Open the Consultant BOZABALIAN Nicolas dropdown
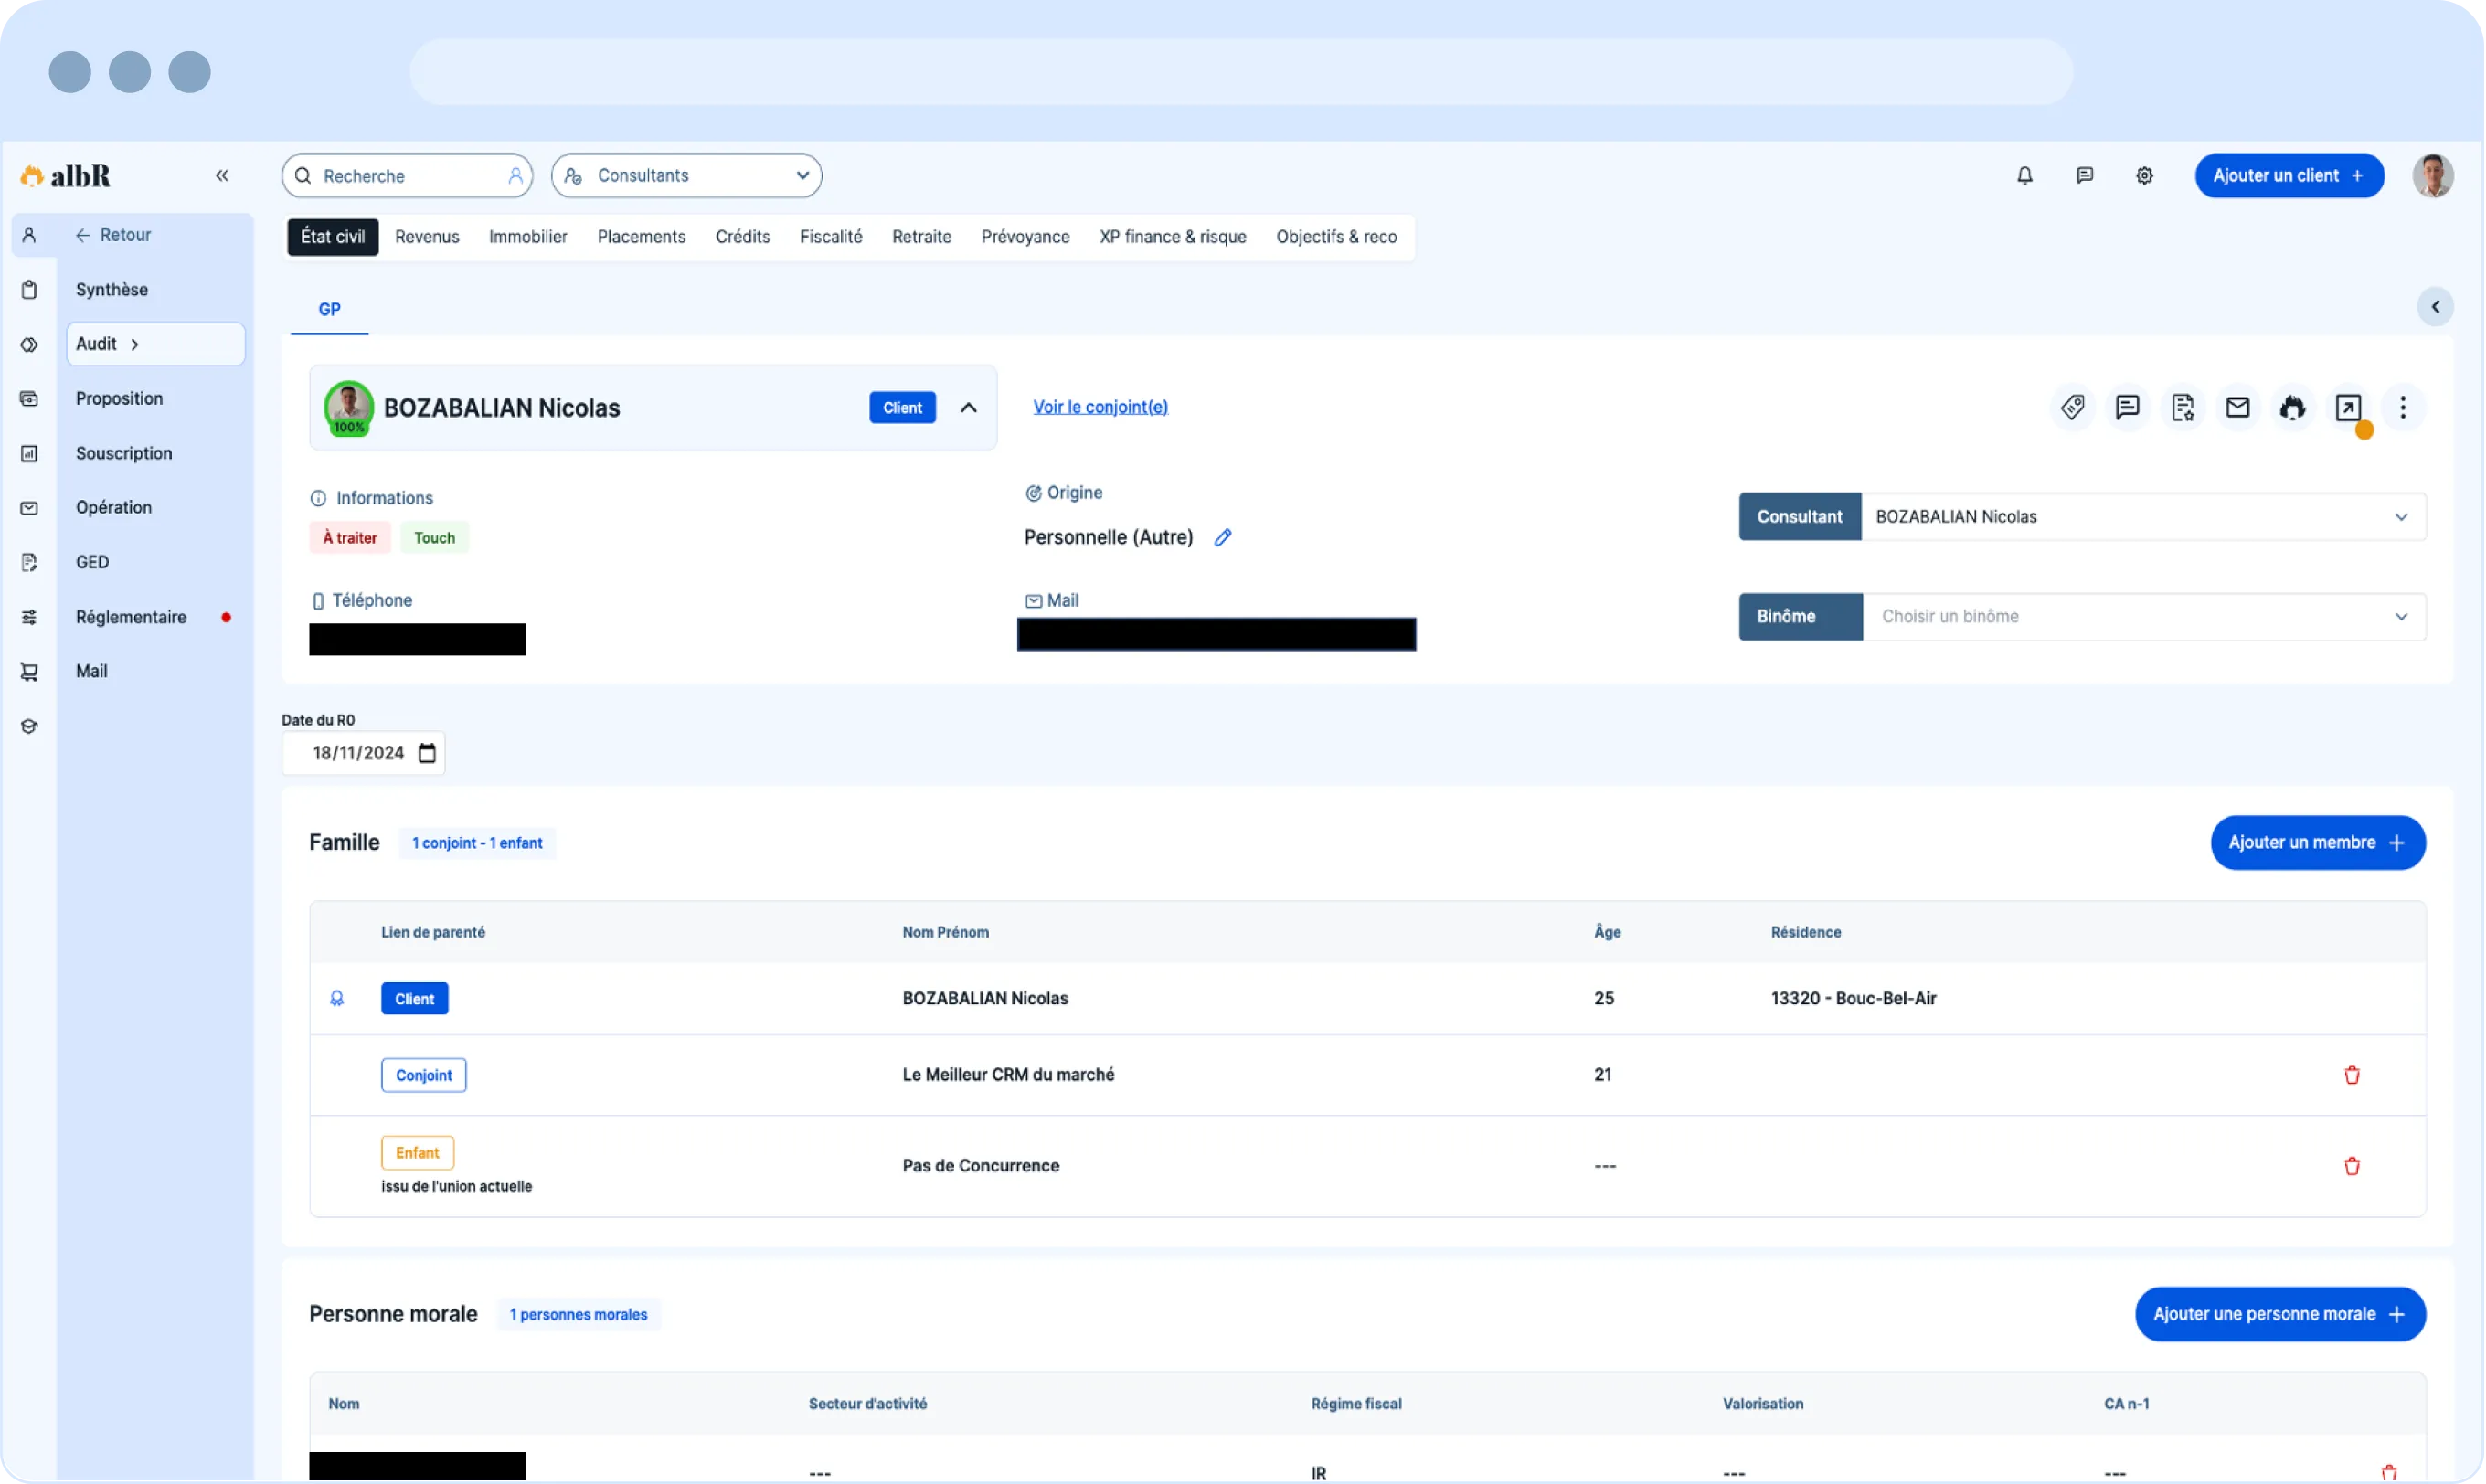 coord(2142,517)
